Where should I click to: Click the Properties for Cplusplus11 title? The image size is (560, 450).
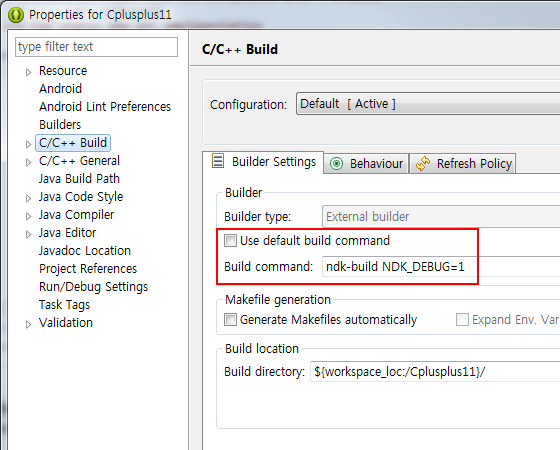tap(100, 15)
